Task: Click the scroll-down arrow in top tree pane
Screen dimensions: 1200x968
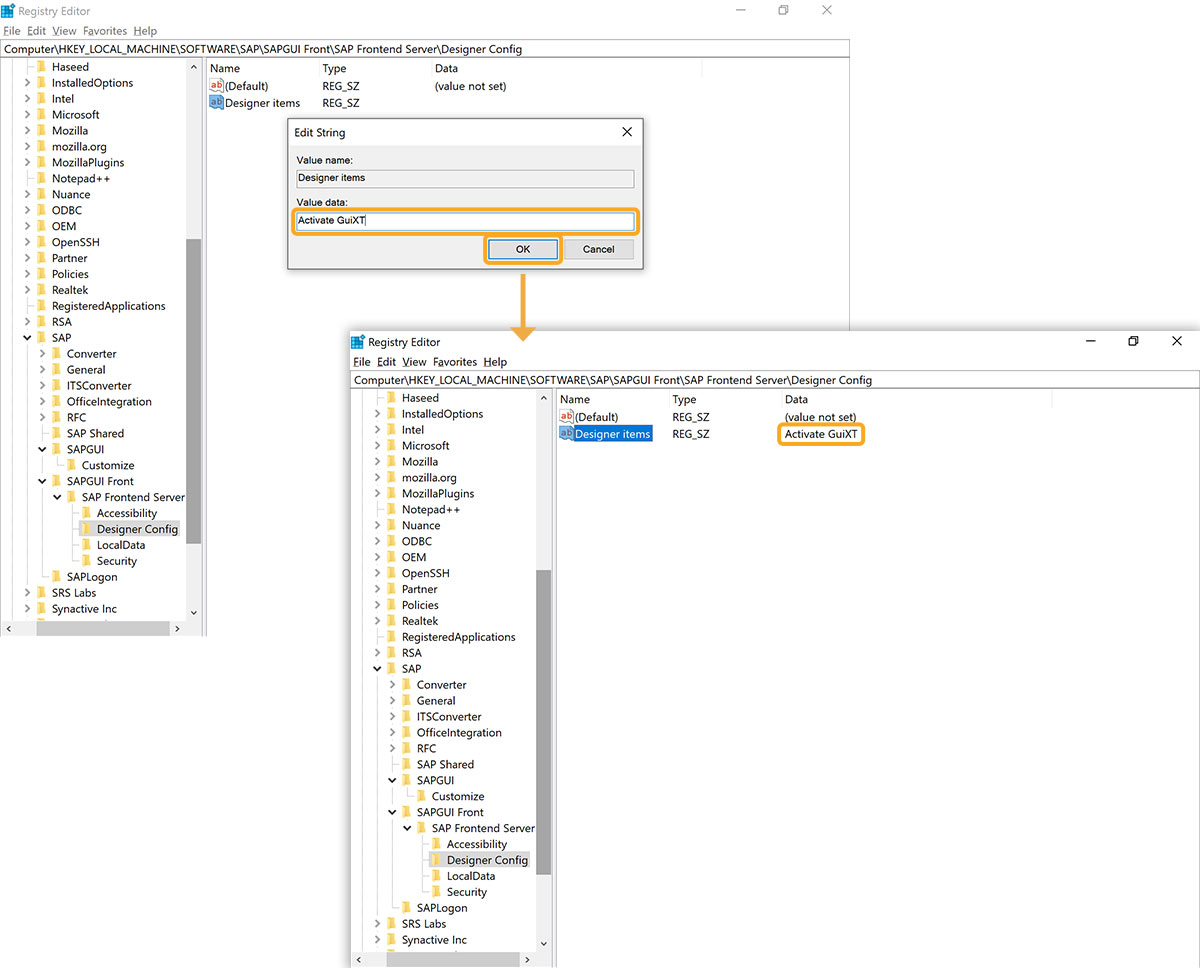Action: (193, 613)
